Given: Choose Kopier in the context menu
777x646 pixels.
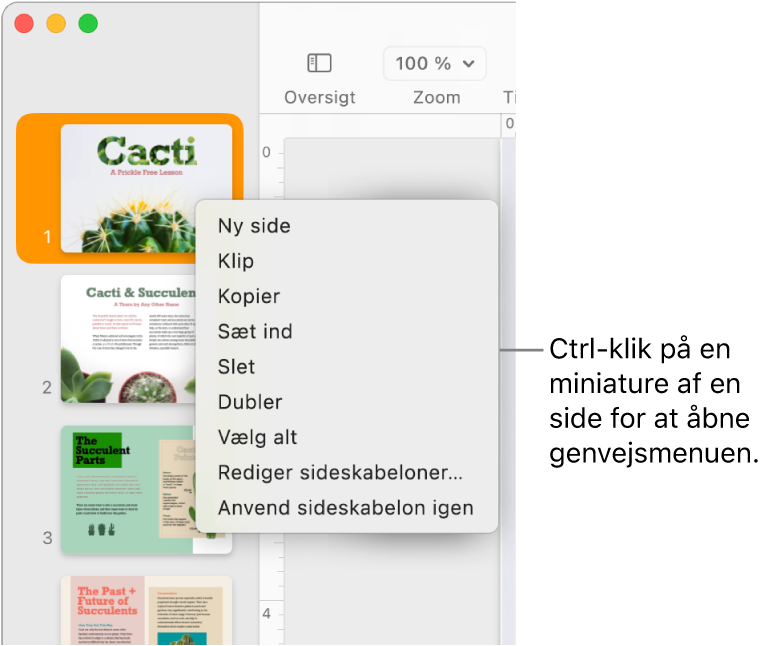Looking at the screenshot, I should click(347, 296).
